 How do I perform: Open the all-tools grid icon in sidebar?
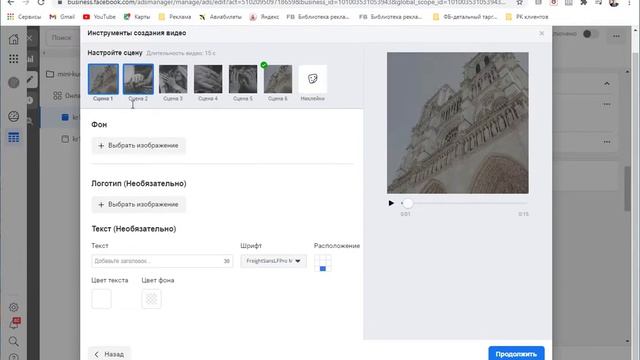[13, 59]
